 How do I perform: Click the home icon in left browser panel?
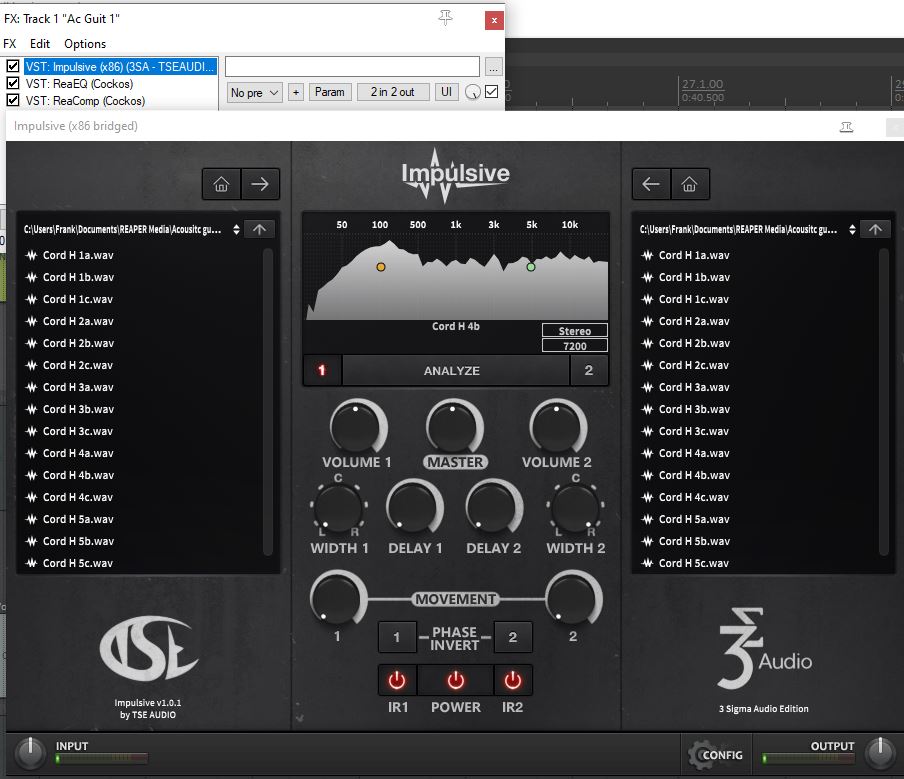[x=221, y=184]
